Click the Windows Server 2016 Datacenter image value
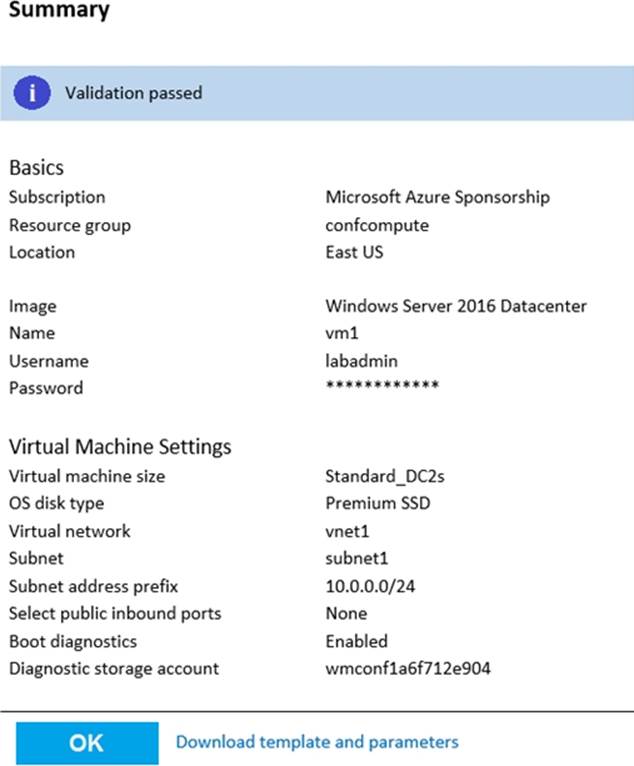634x766 pixels. [x=456, y=307]
